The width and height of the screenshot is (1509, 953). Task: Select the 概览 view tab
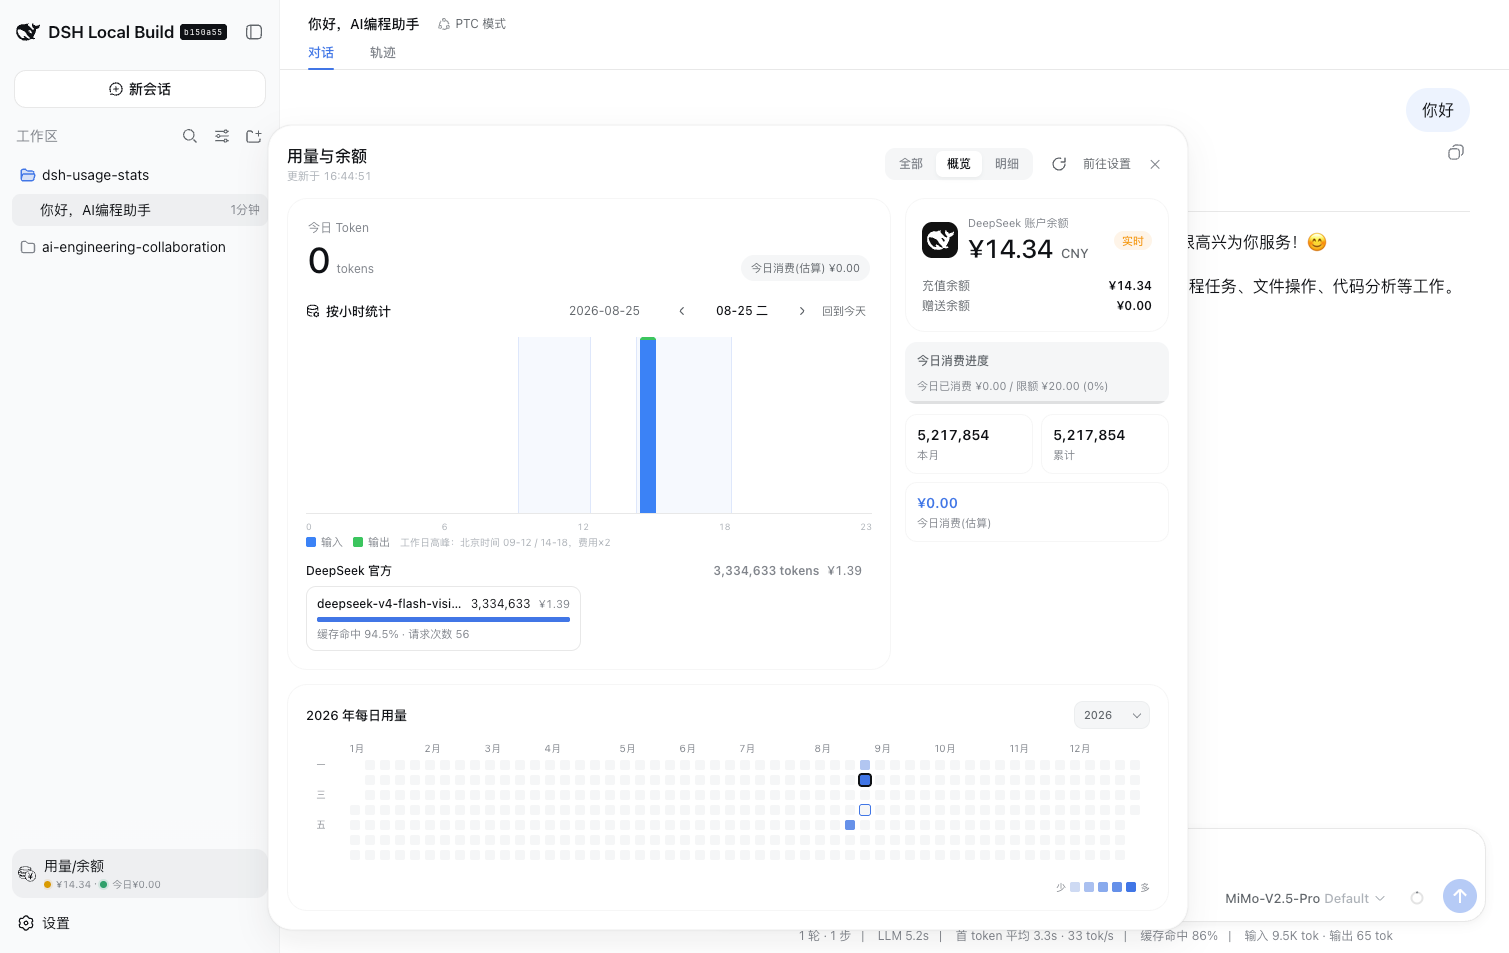(x=959, y=164)
